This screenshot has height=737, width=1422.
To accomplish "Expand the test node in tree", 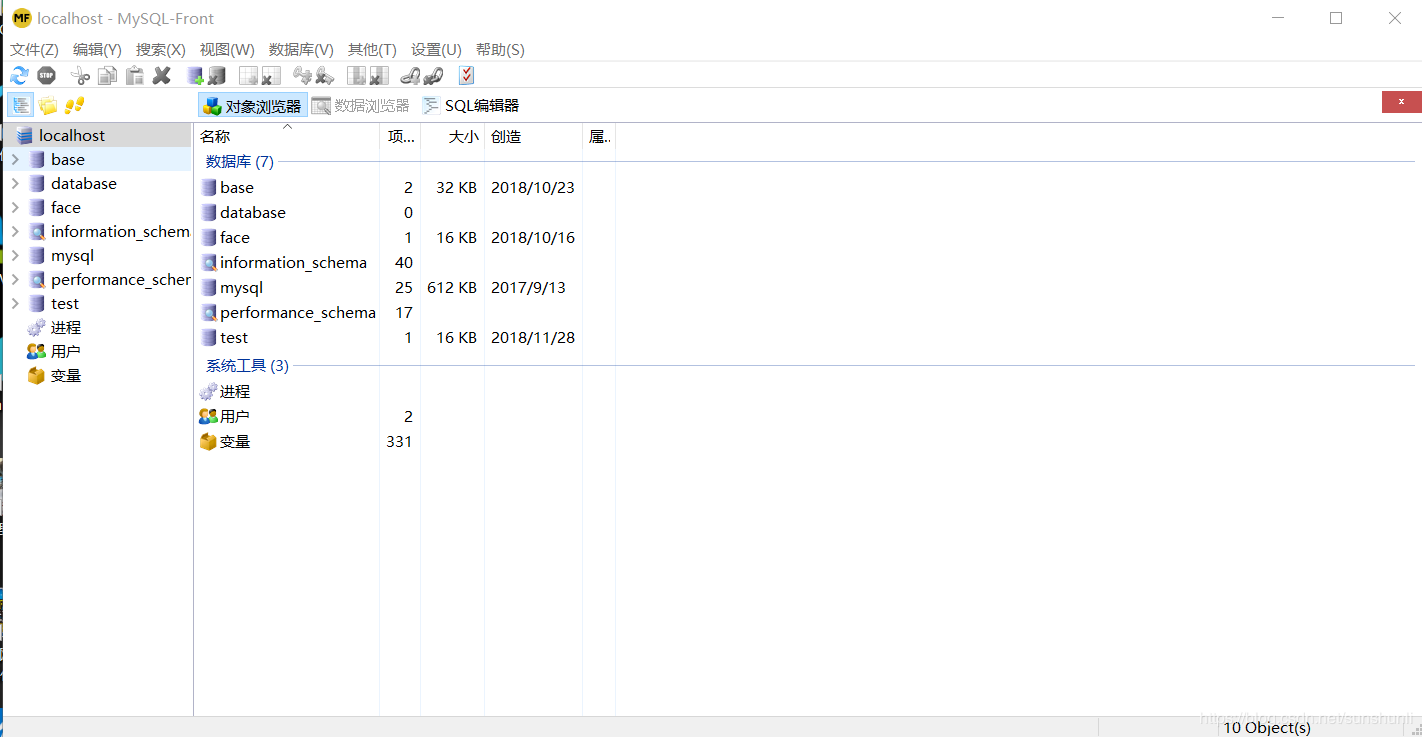I will coord(15,303).
